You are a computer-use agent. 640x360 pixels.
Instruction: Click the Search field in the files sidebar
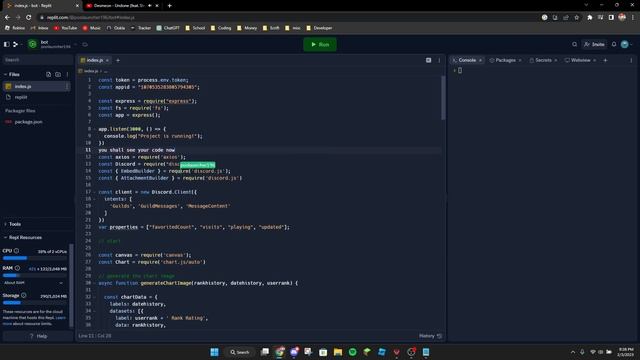(37, 60)
